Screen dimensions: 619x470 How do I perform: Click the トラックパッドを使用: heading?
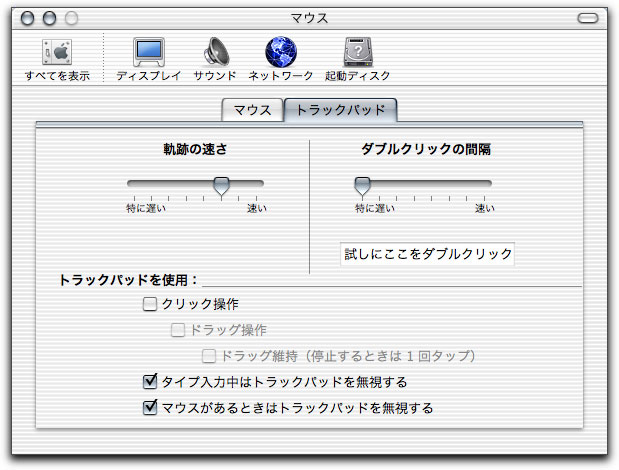pos(128,280)
